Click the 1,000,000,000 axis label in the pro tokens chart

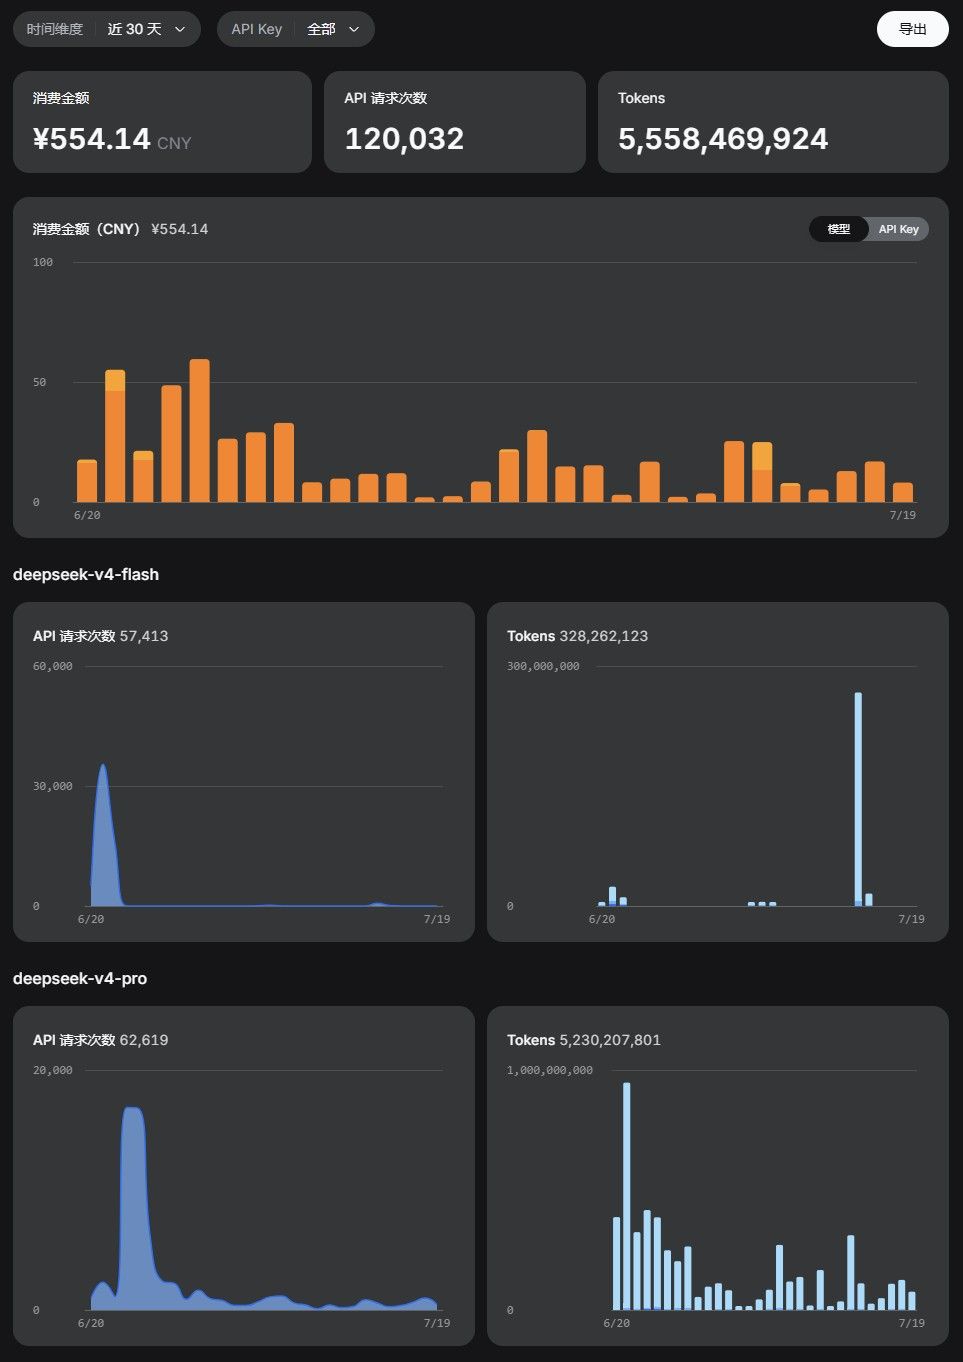coord(550,1070)
